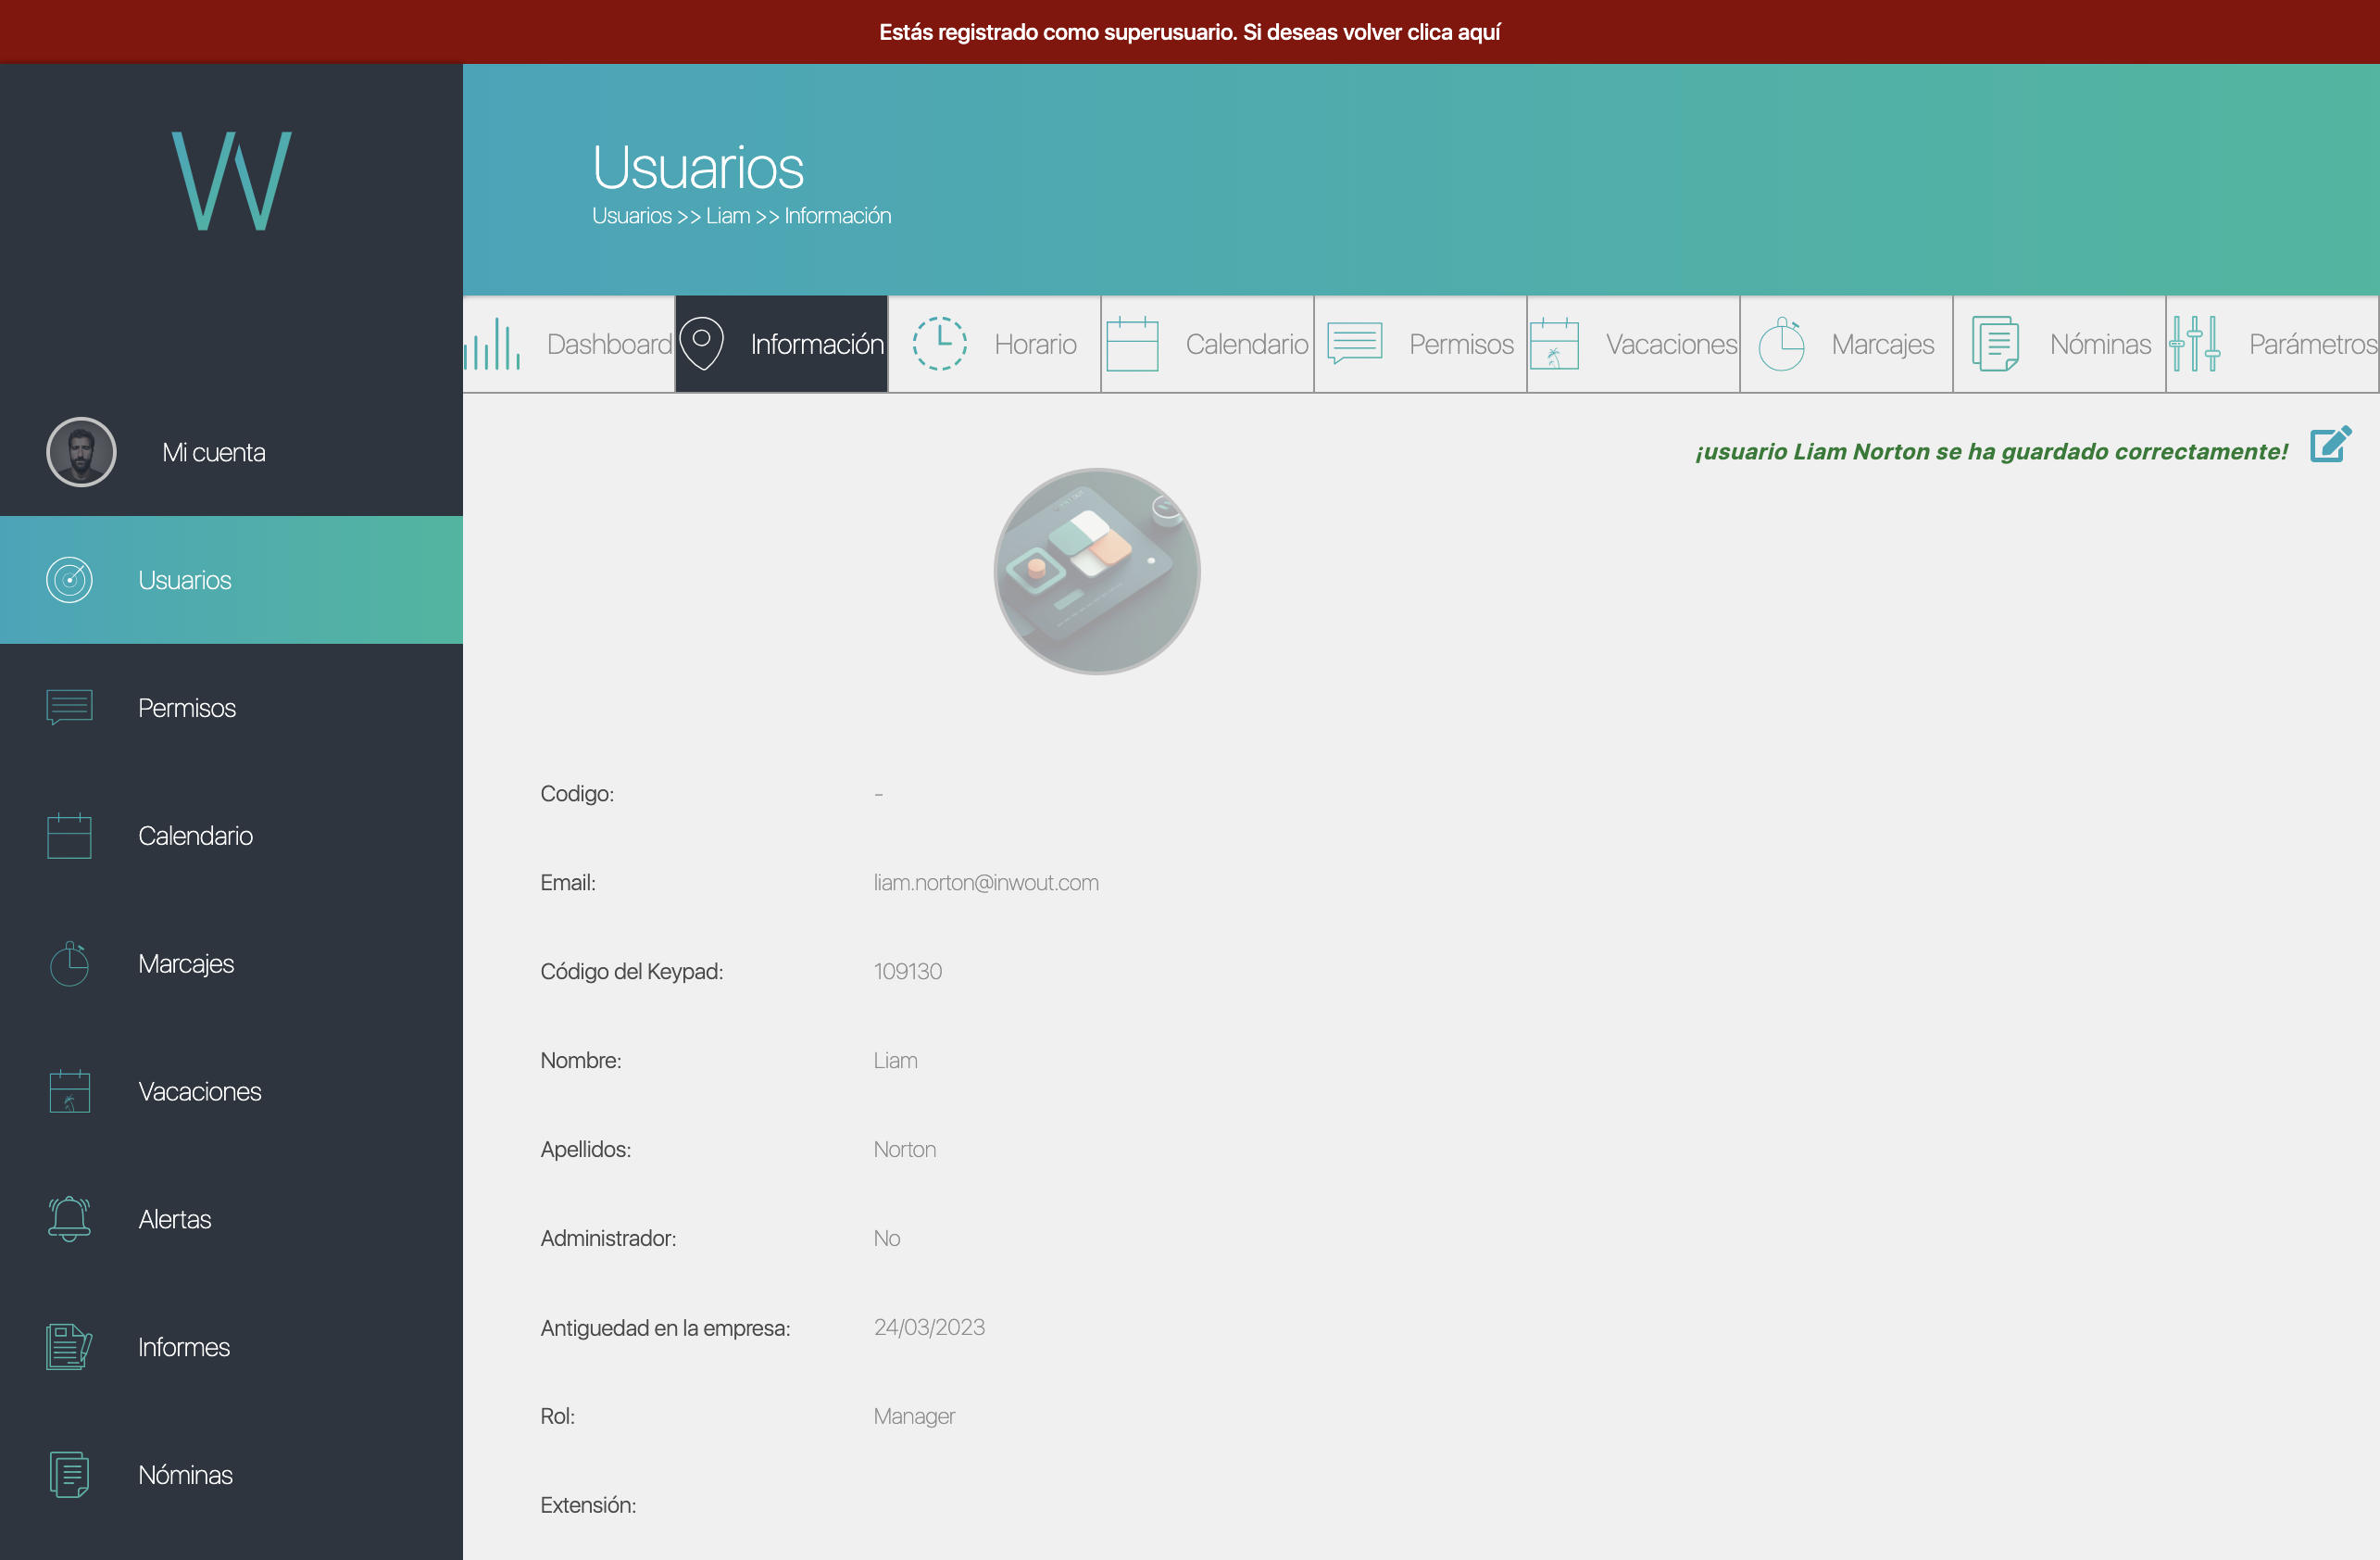Click the Nóminas document icon in sidebar
Screen dimensions: 2380x1560
(x=70, y=1475)
